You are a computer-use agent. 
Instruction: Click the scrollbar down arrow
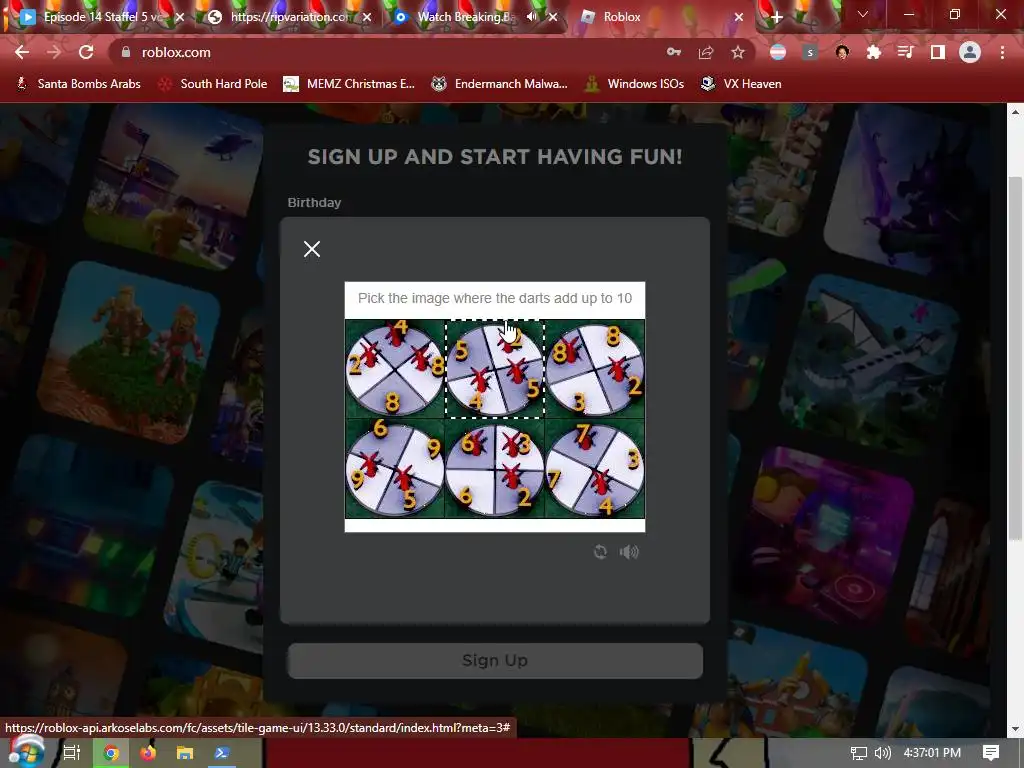click(1014, 729)
